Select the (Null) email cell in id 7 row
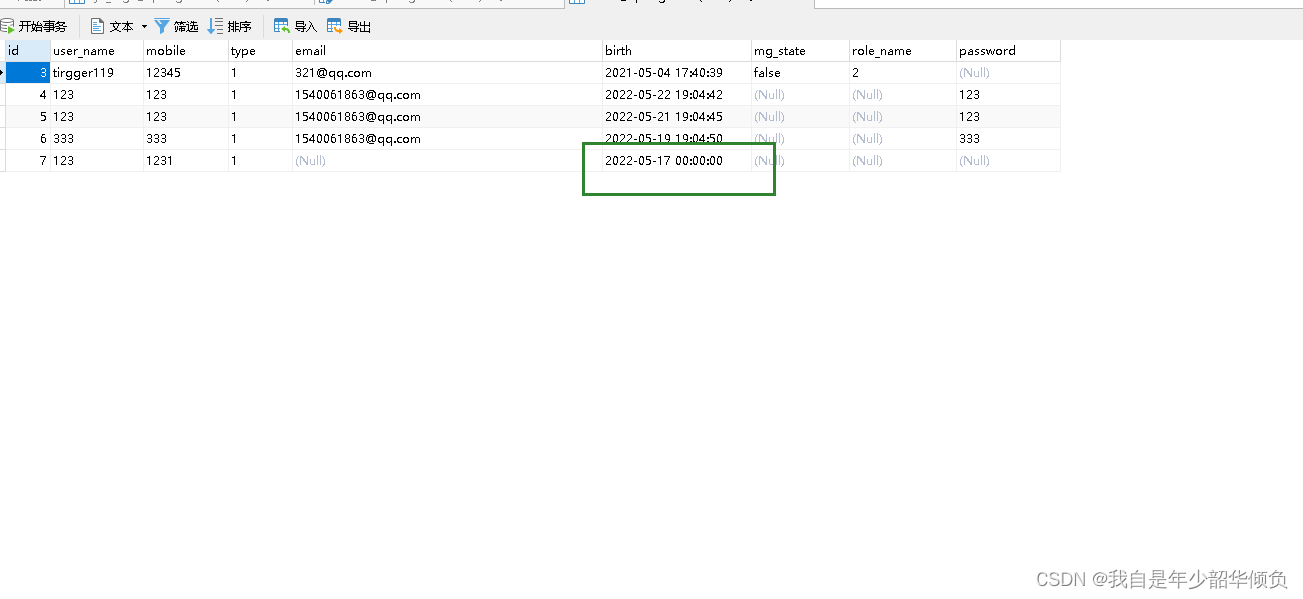Screen dimensions: 1303x599 [x=447, y=161]
